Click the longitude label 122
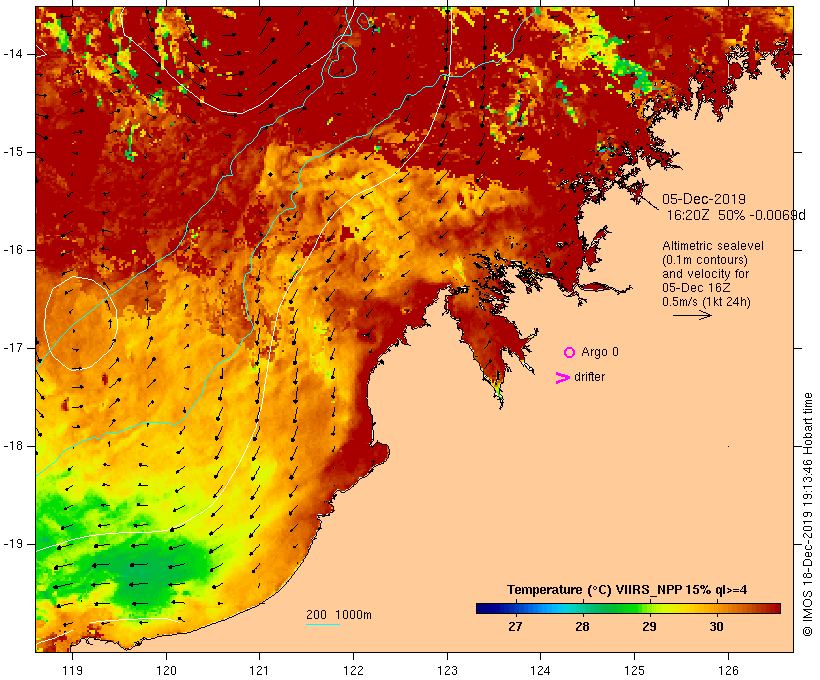This screenshot has width=820, height=680. pos(353,671)
